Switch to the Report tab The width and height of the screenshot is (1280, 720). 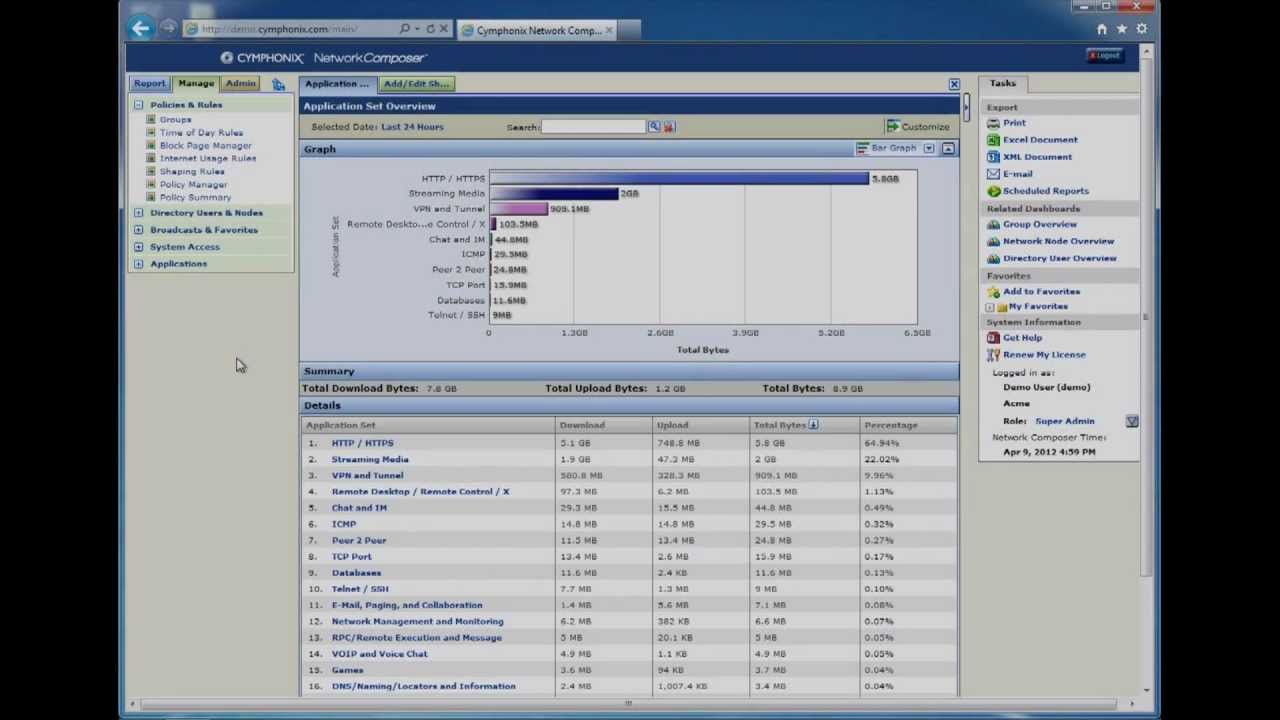click(x=149, y=84)
